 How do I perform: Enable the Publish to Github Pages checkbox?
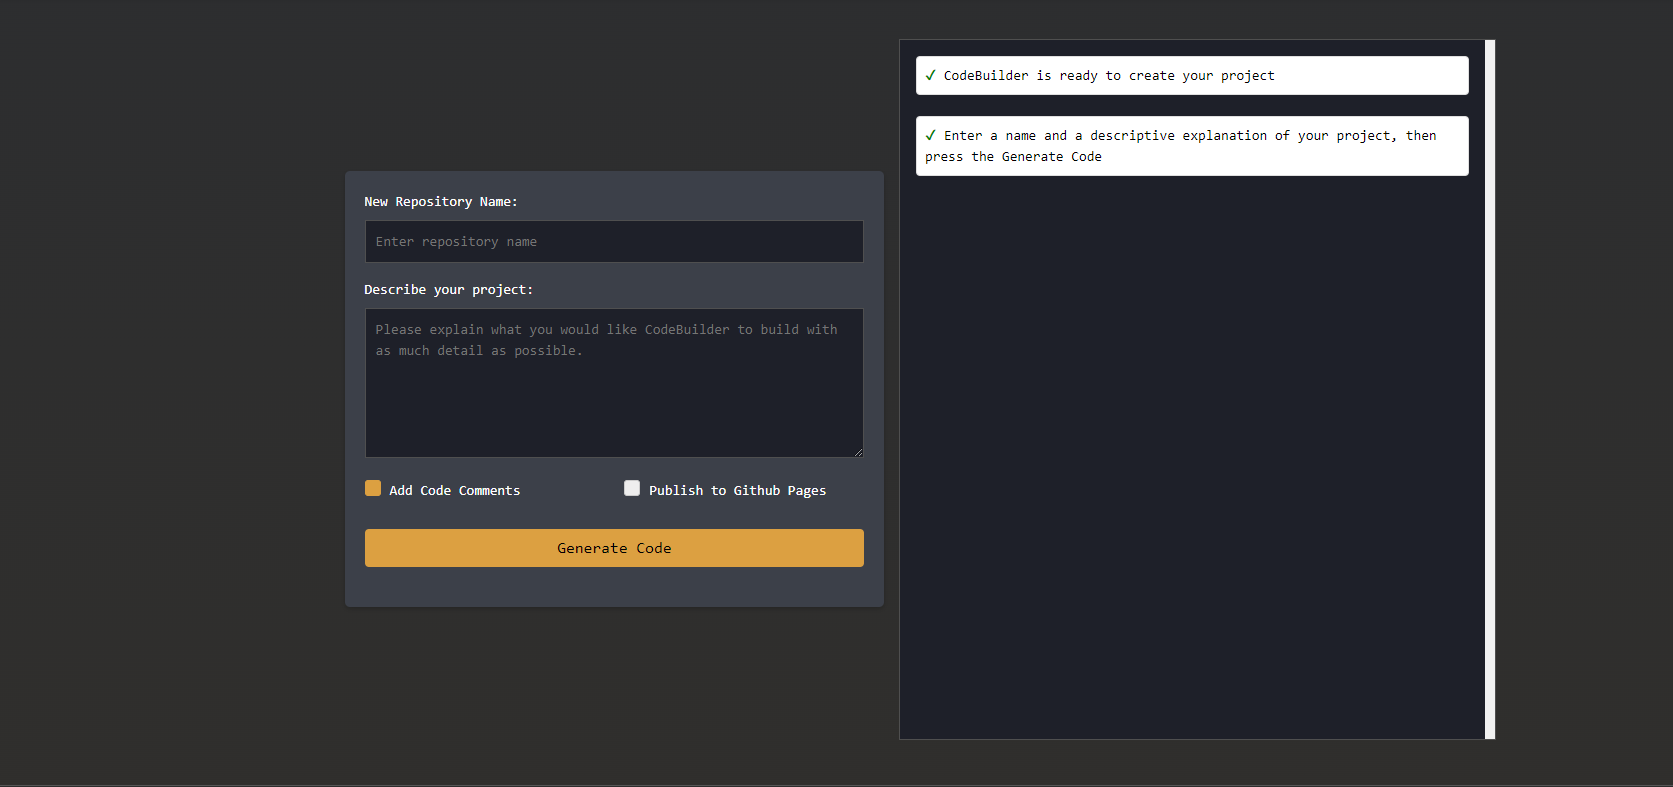[632, 488]
